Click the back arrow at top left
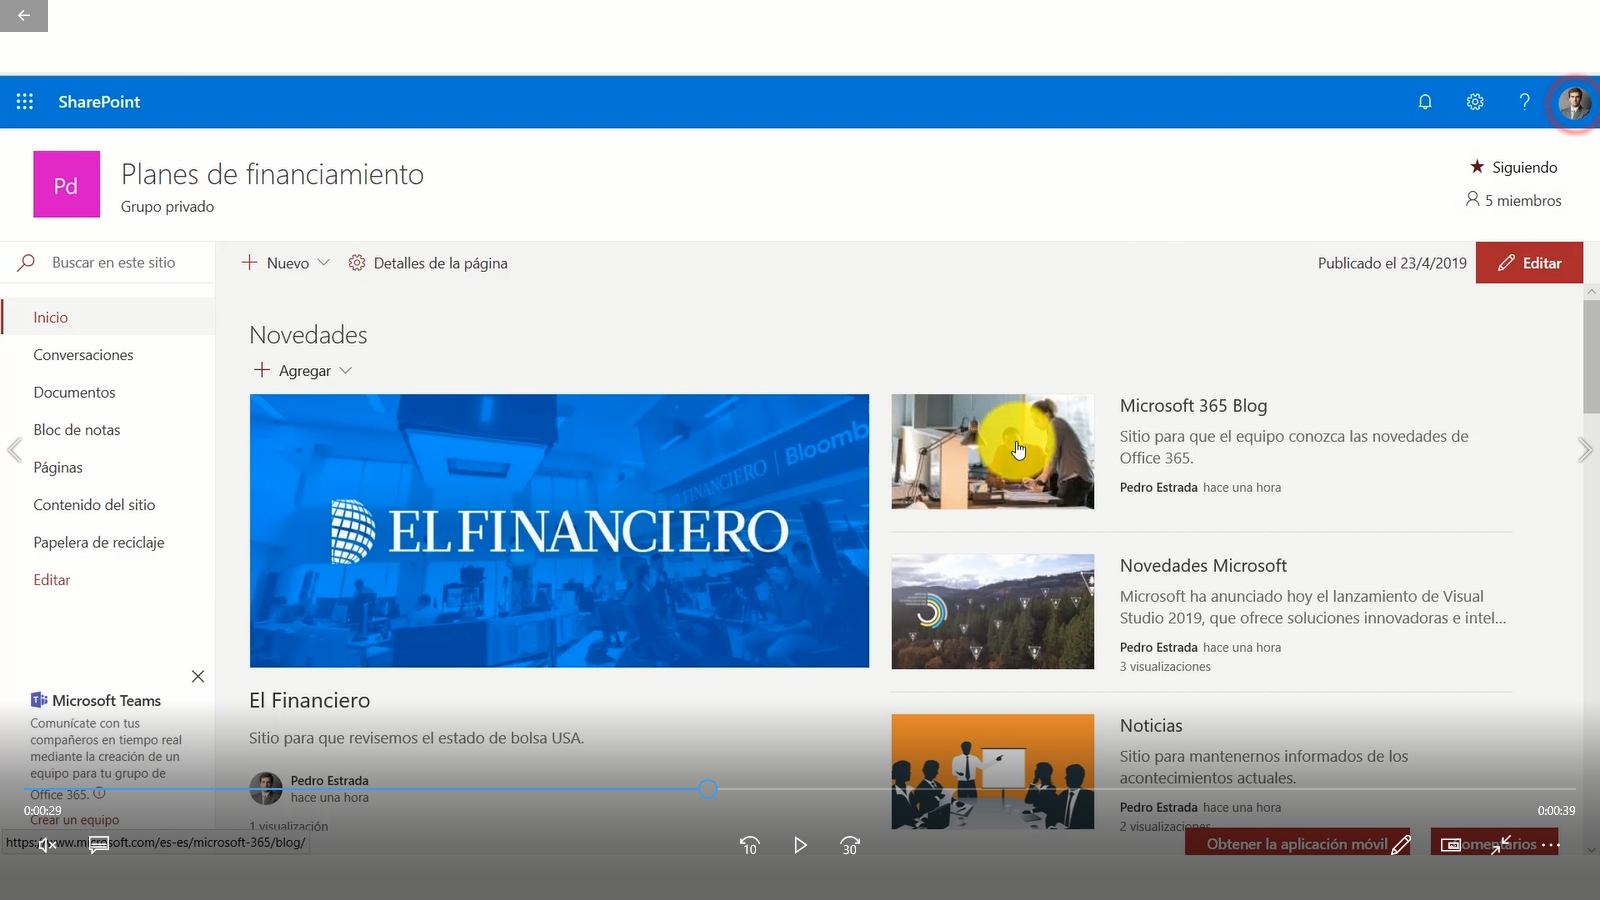1600x900 pixels. (24, 15)
